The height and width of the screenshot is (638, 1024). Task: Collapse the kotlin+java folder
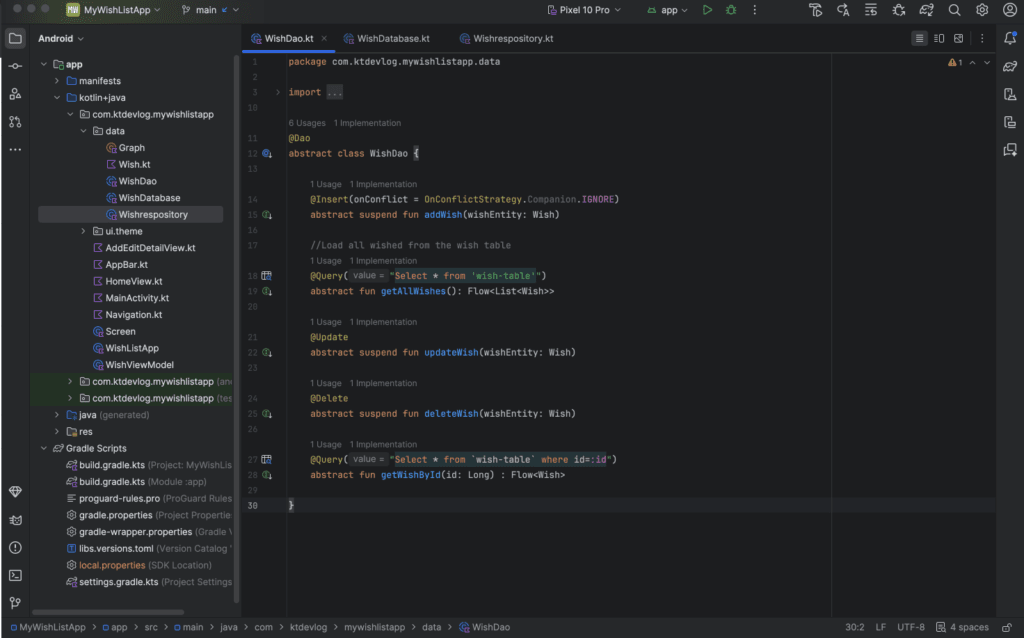[x=57, y=98]
